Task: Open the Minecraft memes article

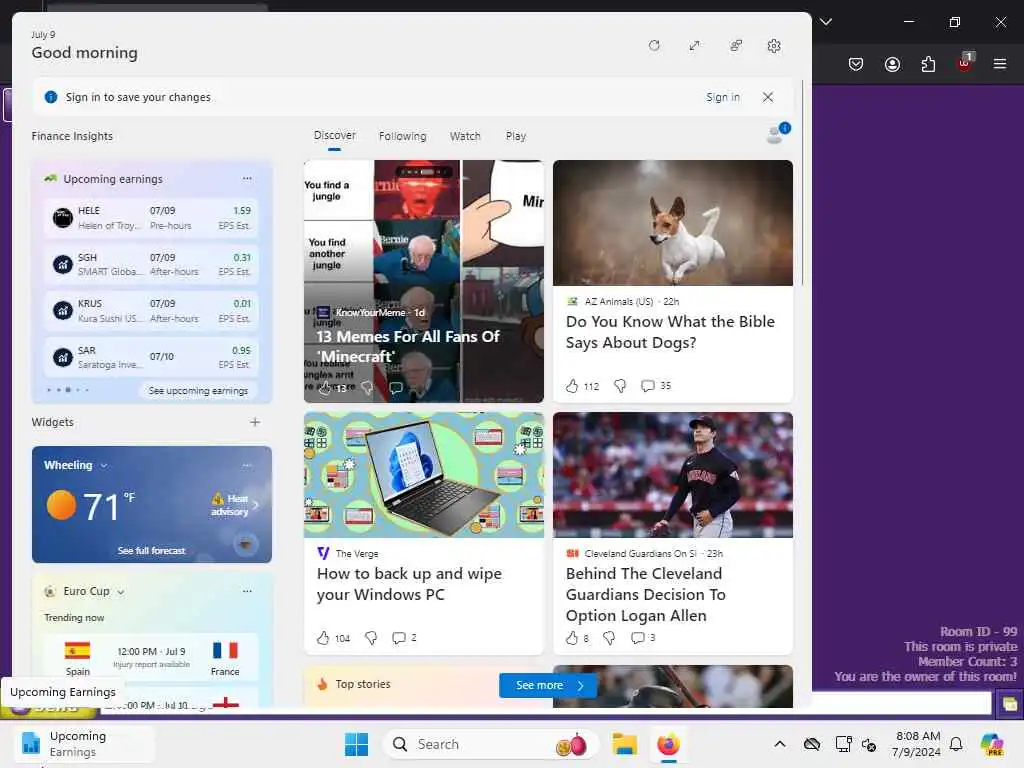Action: point(423,281)
